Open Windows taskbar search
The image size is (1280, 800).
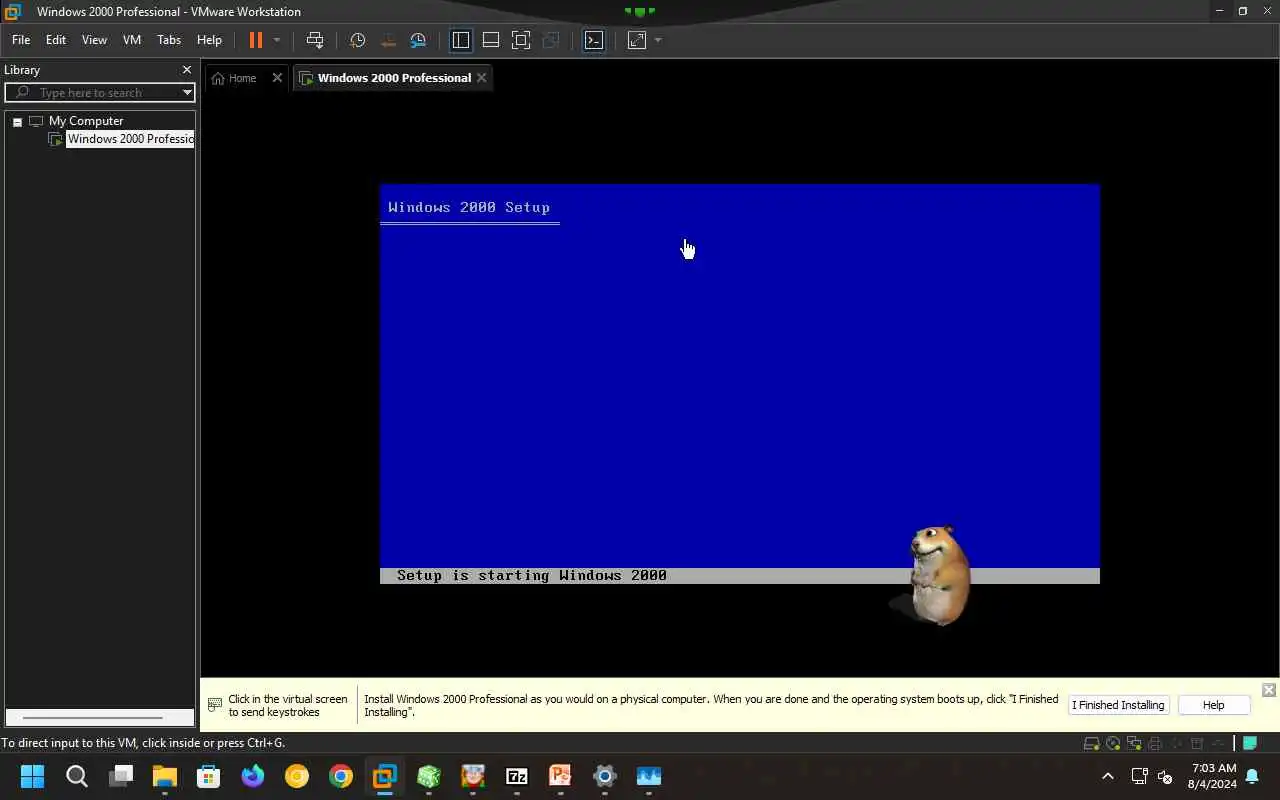pyautogui.click(x=77, y=776)
